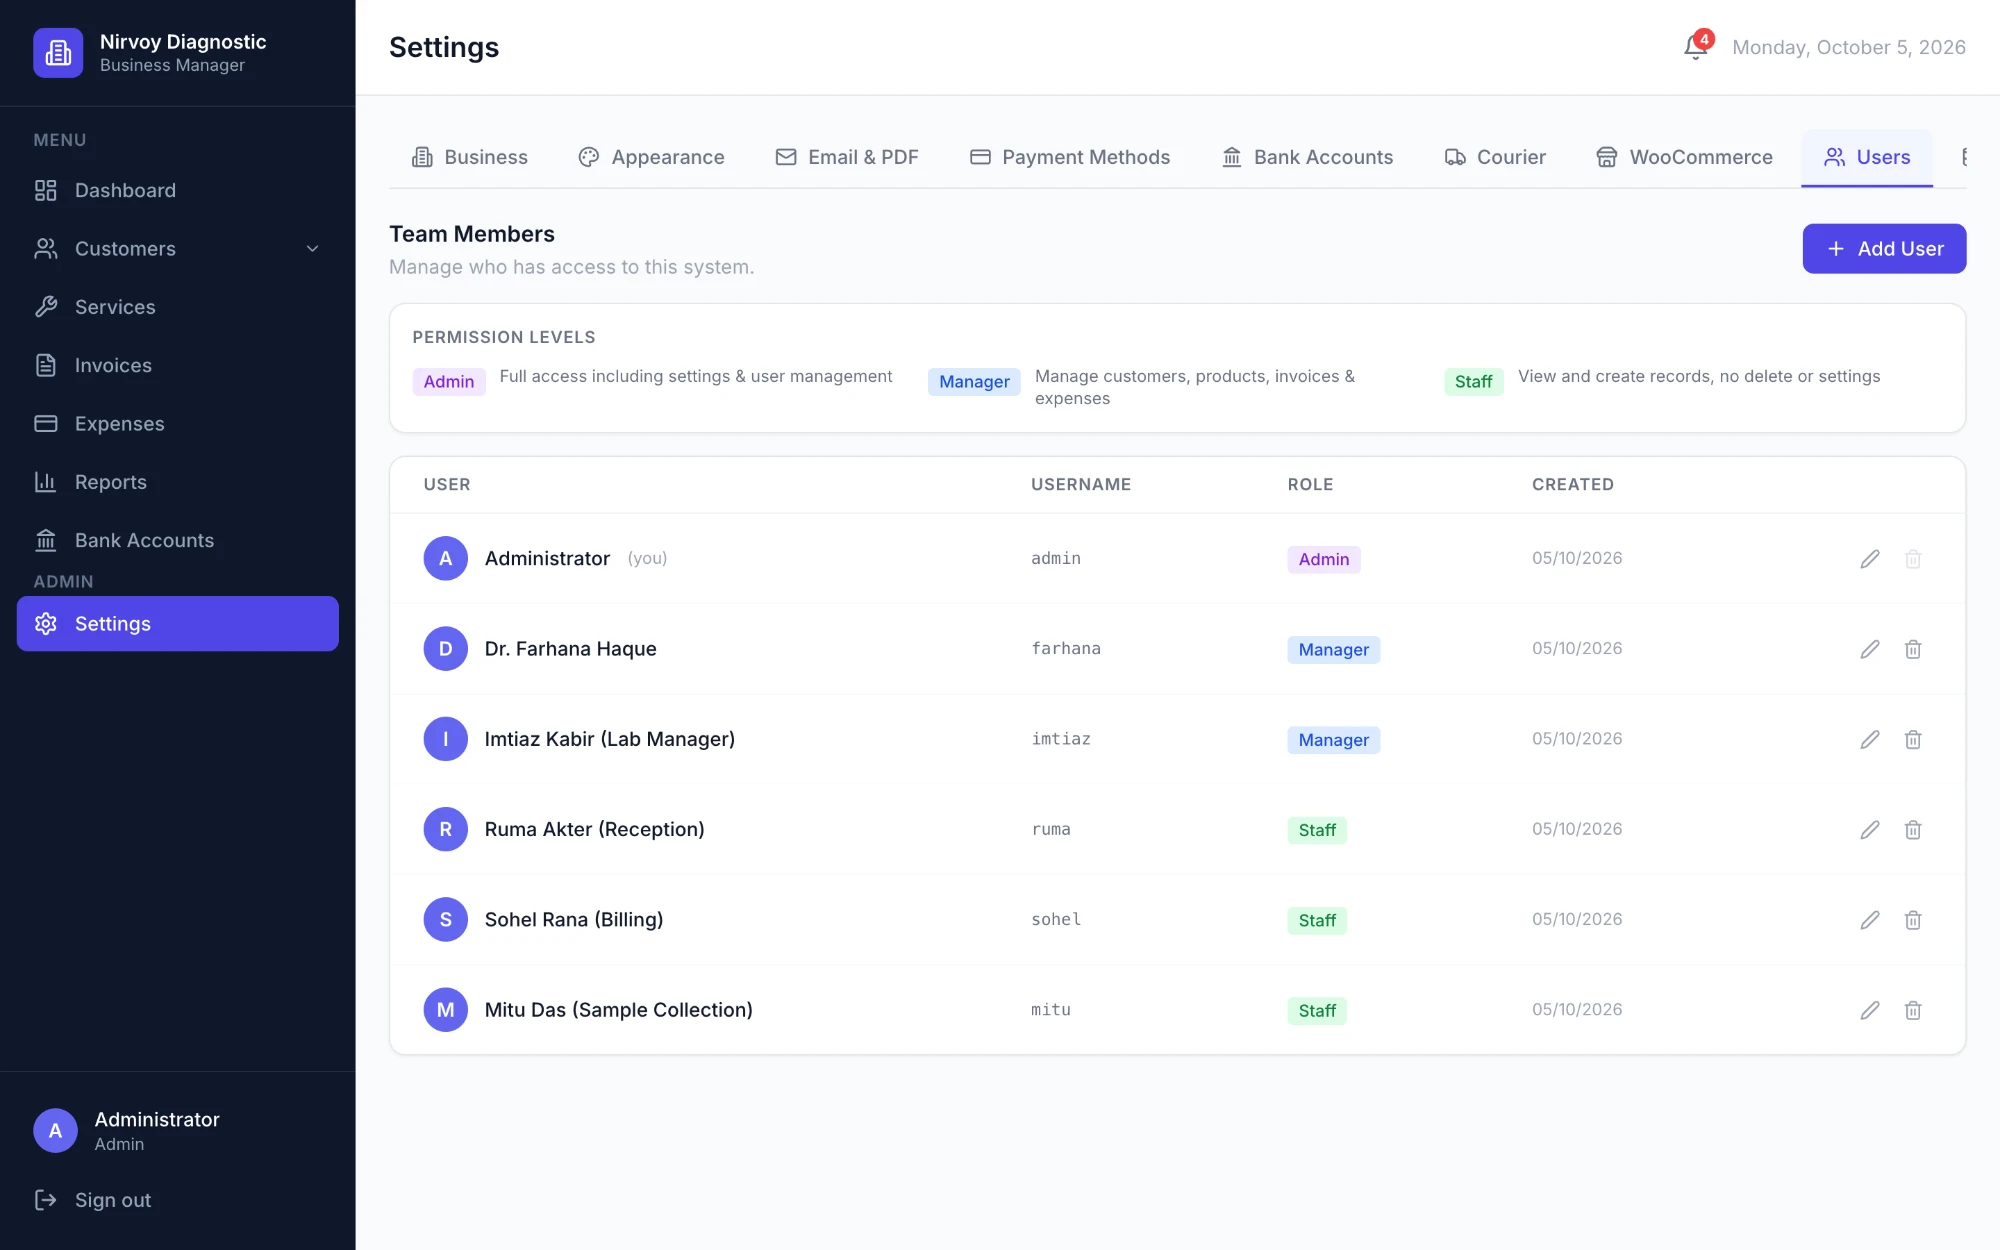Select the Payment Methods tab
This screenshot has width=2000, height=1250.
(1070, 157)
